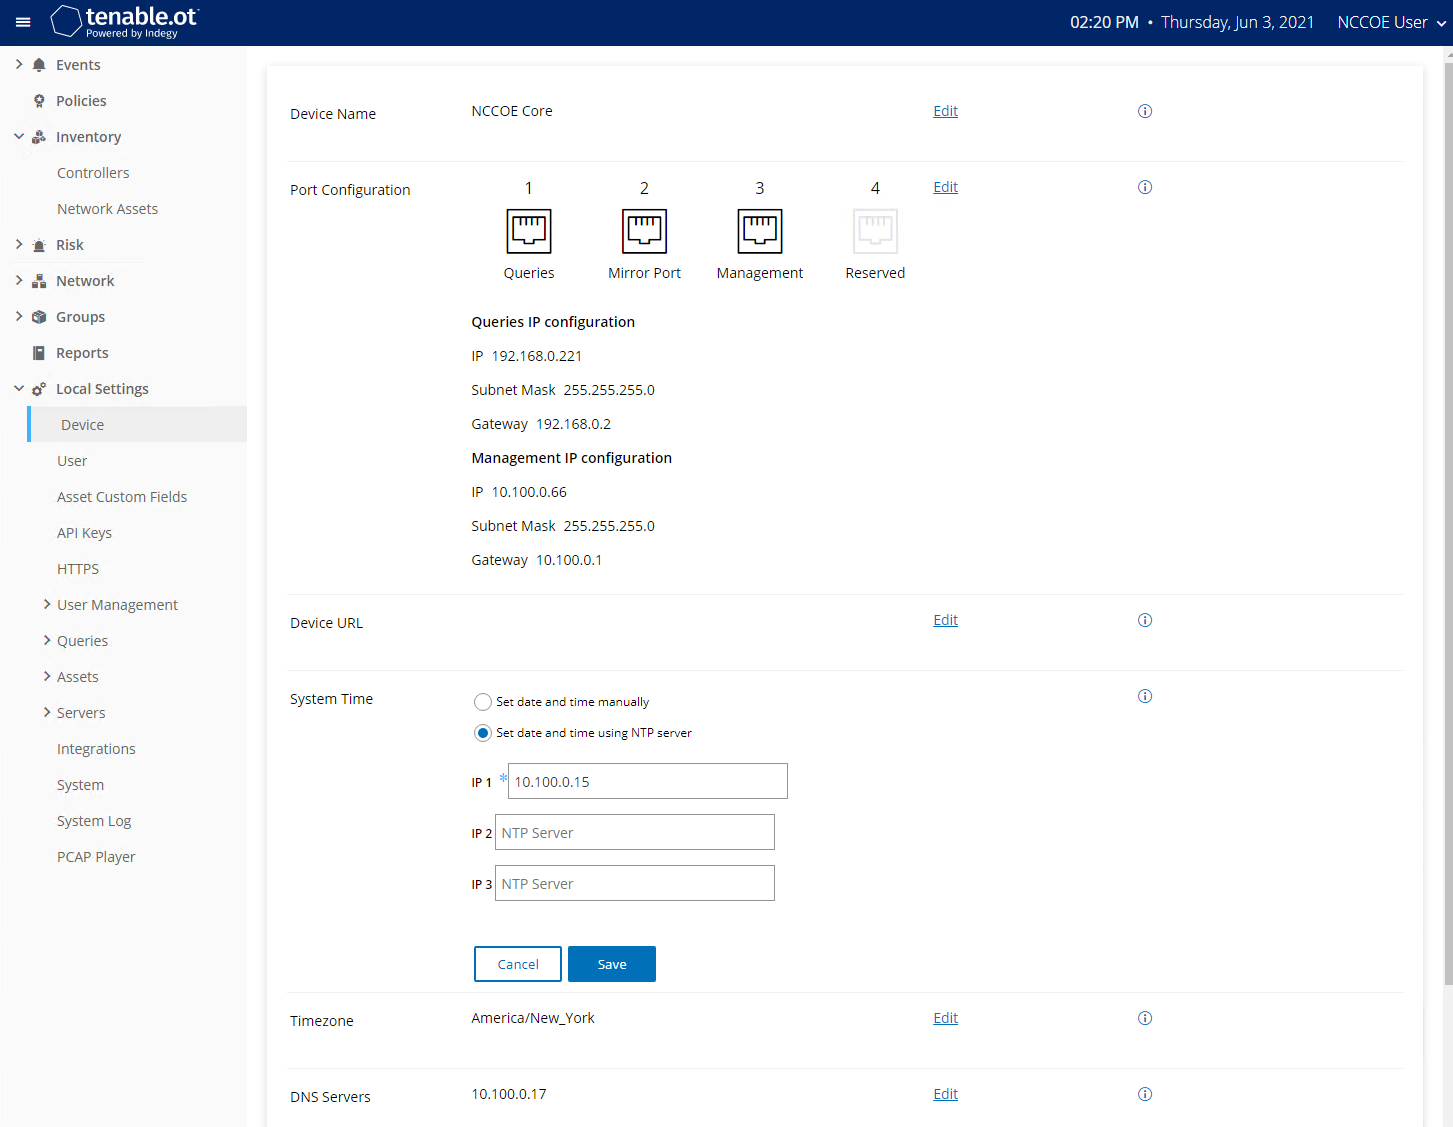The width and height of the screenshot is (1453, 1127).
Task: Edit the Device URL
Action: [x=945, y=620]
